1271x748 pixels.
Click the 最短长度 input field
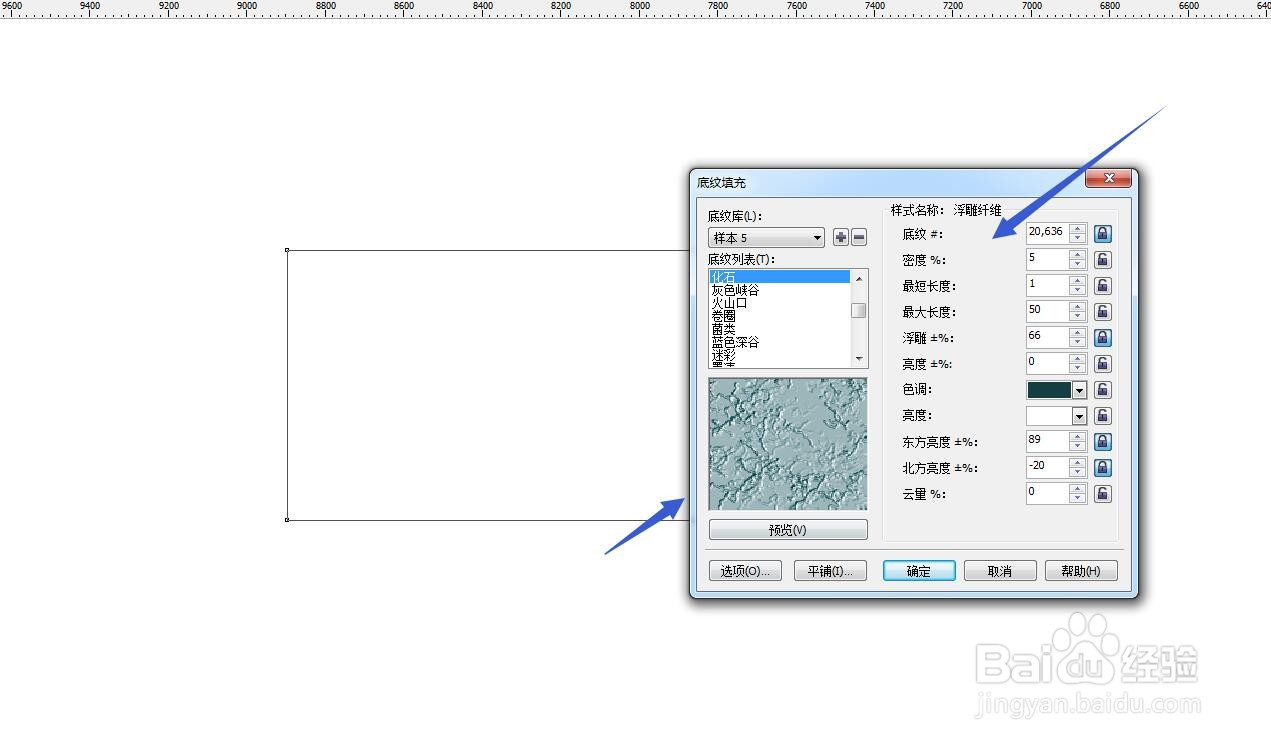point(1047,285)
